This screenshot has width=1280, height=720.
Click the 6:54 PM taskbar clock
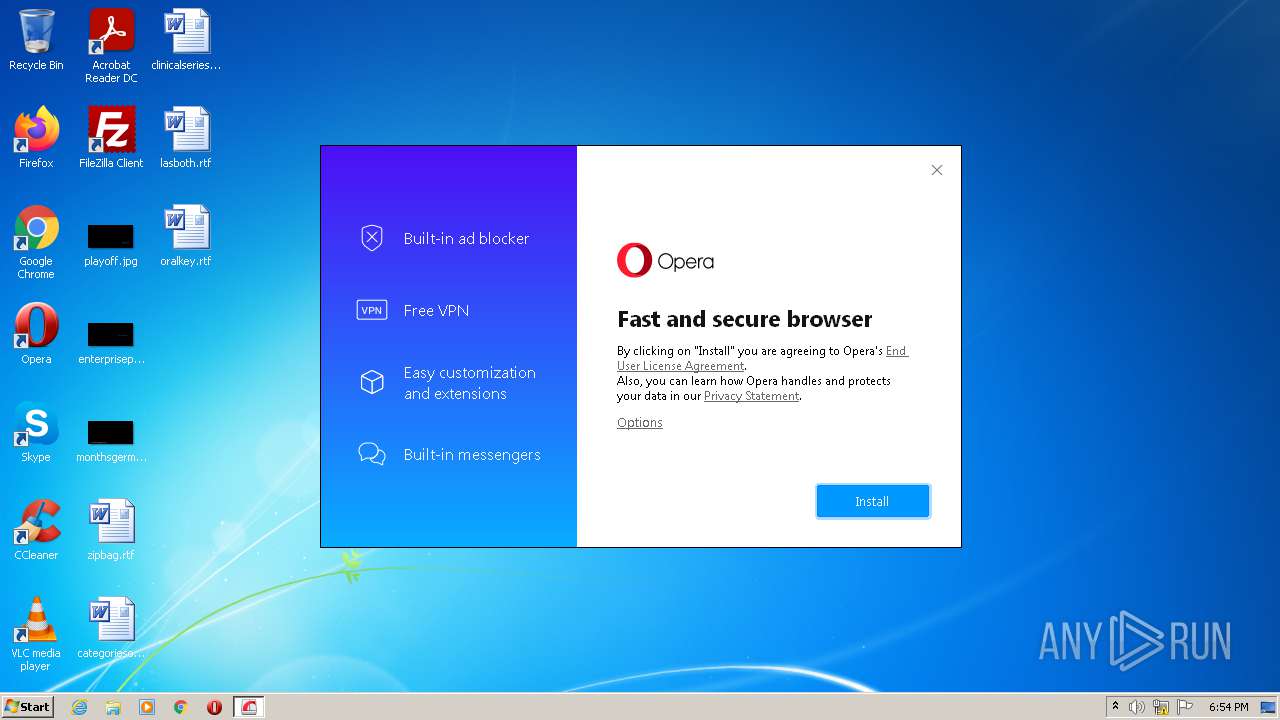pyautogui.click(x=1228, y=707)
